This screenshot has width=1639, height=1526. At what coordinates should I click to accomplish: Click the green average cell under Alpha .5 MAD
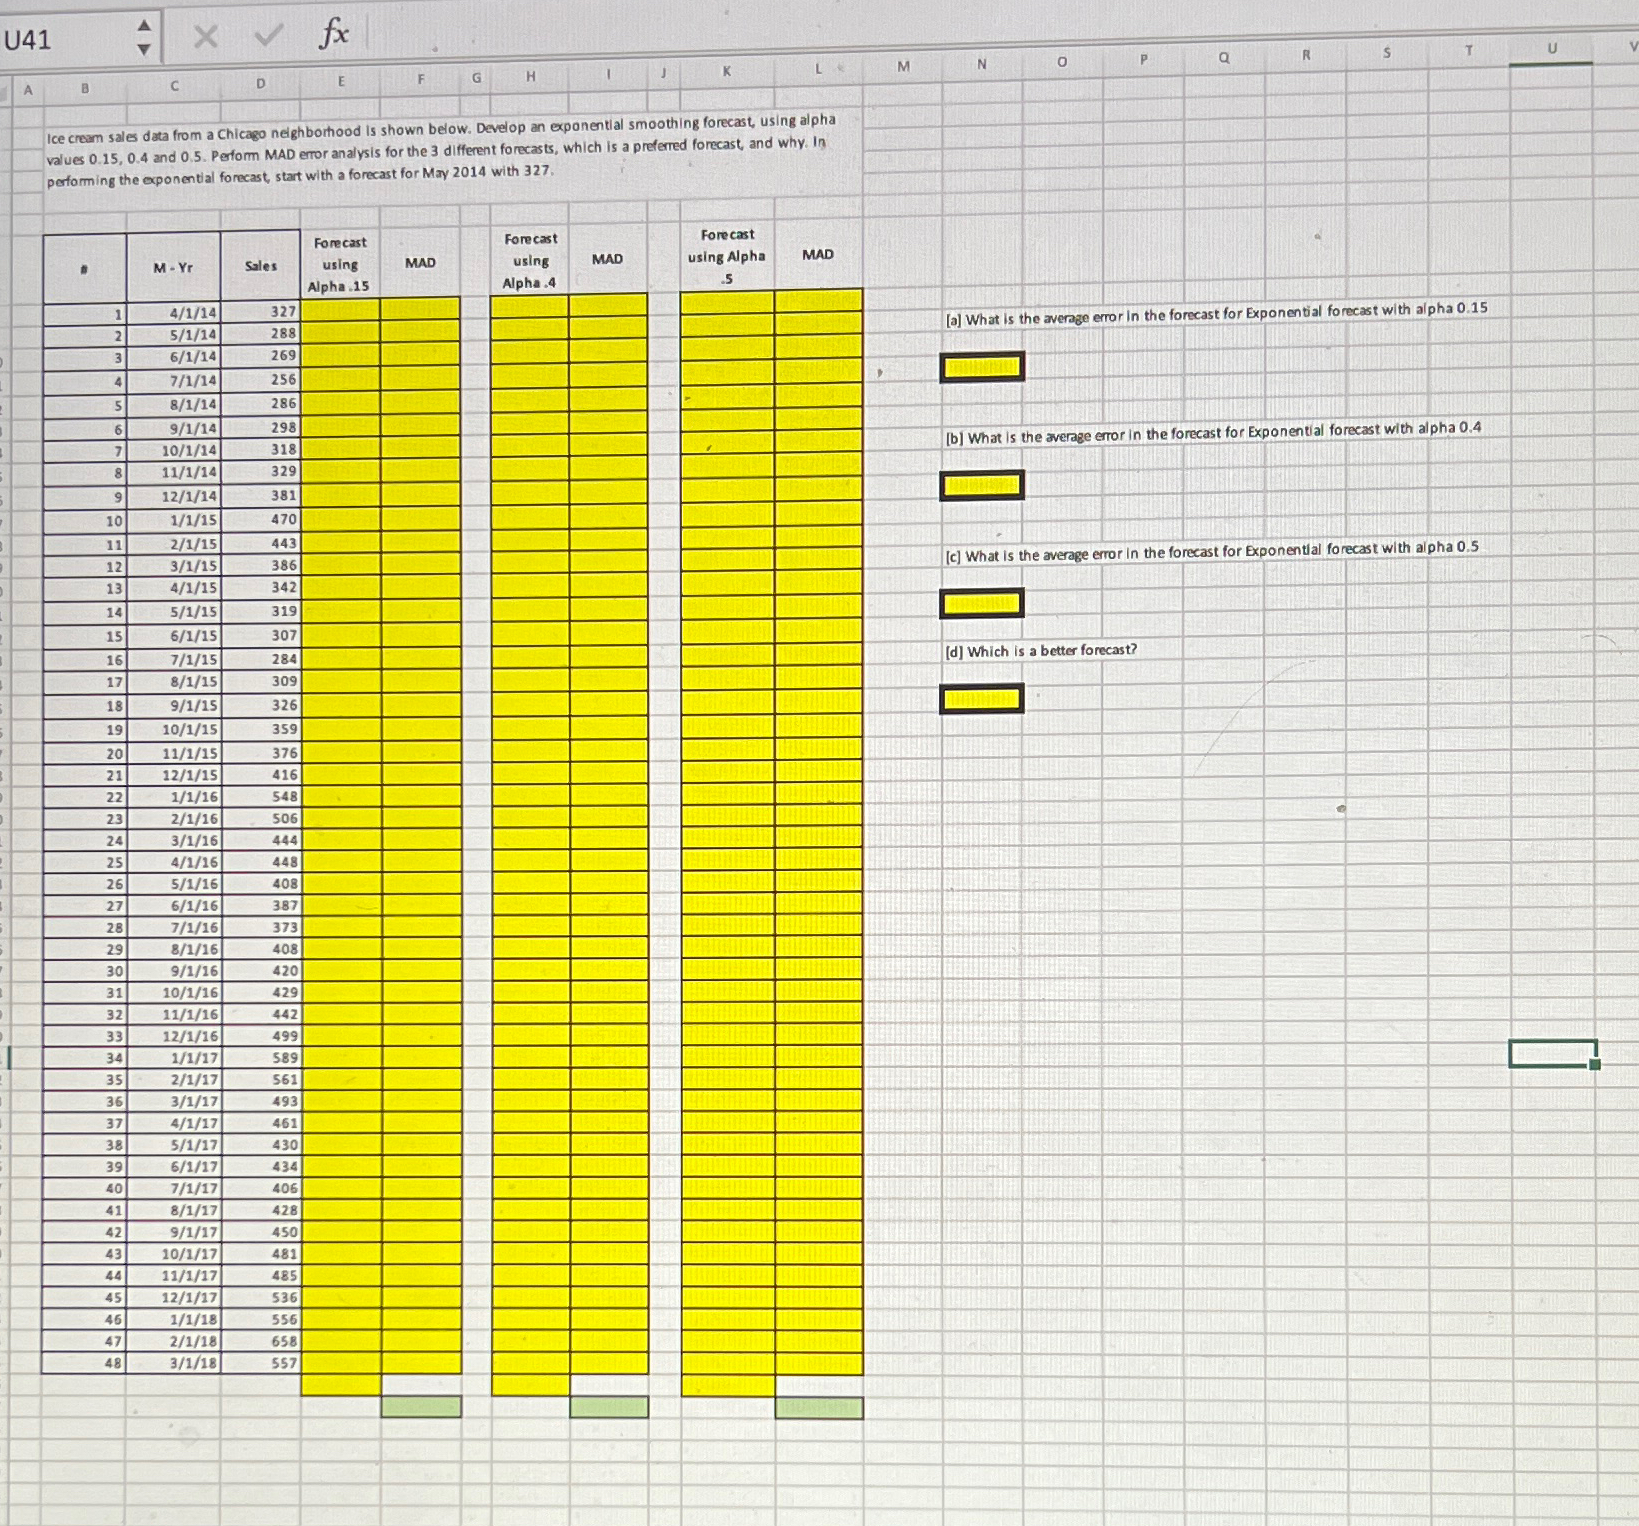coord(819,1408)
